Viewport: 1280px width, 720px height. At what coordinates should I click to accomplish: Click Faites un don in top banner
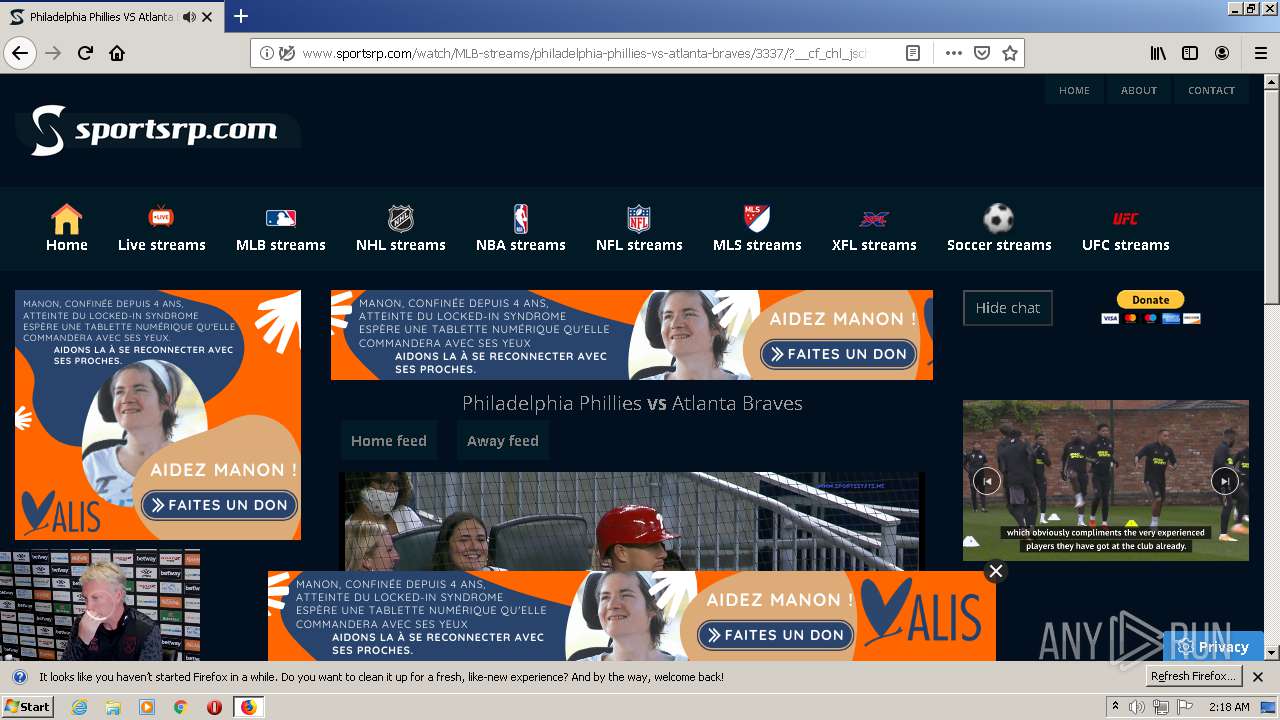(x=839, y=354)
